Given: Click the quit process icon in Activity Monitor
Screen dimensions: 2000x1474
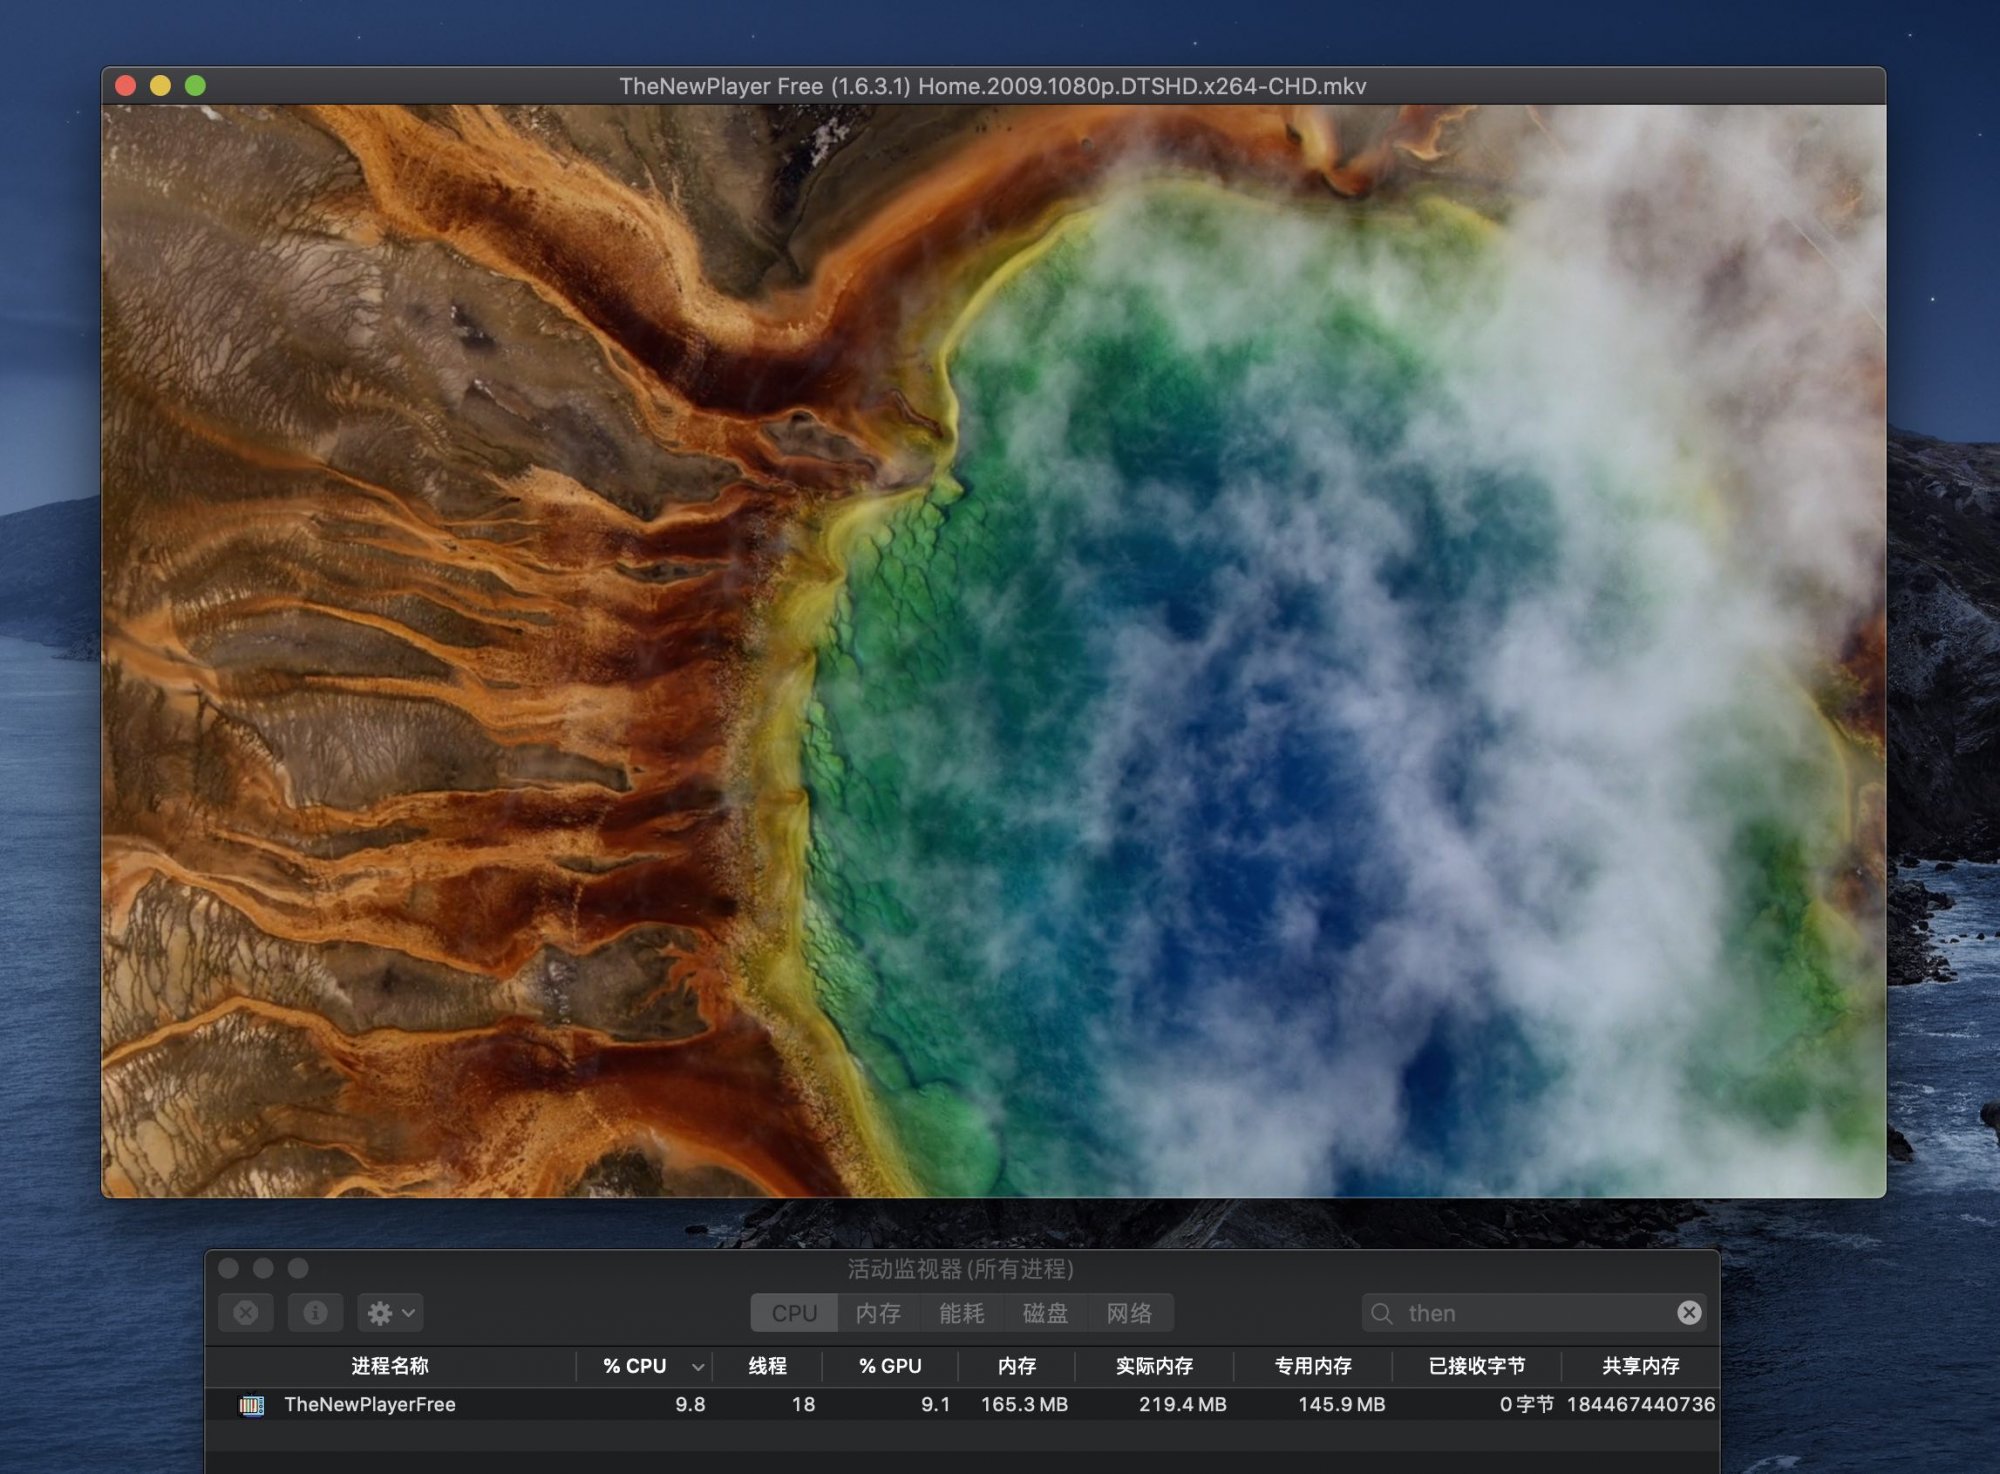Looking at the screenshot, I should (x=246, y=1313).
